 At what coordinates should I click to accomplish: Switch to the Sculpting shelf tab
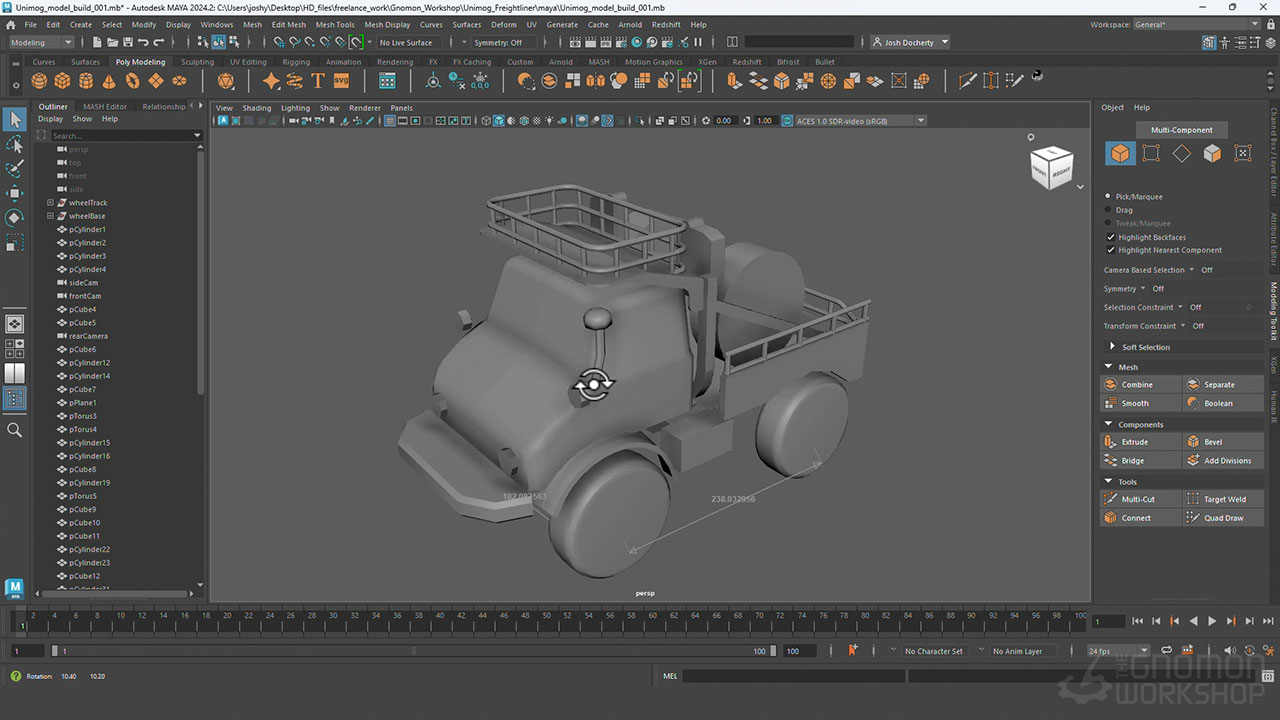pos(197,62)
